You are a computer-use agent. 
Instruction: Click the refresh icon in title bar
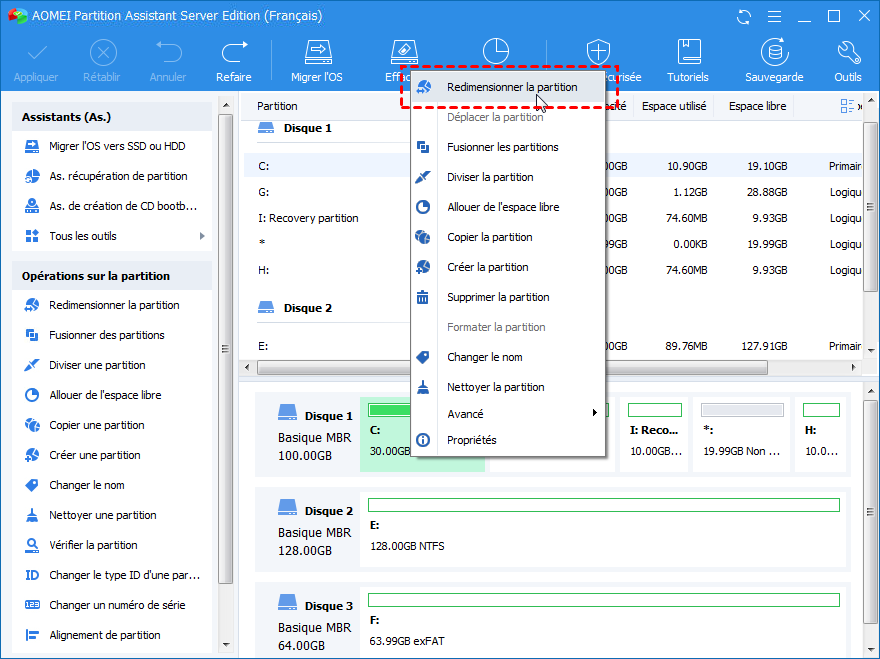(x=744, y=17)
